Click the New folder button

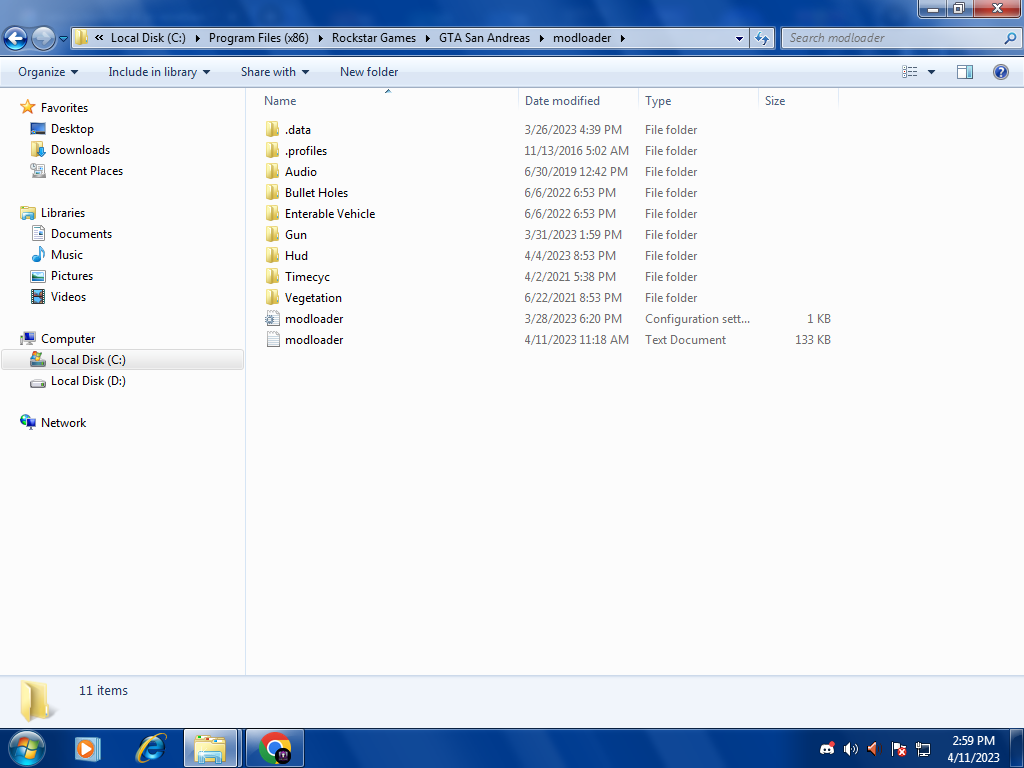[369, 72]
